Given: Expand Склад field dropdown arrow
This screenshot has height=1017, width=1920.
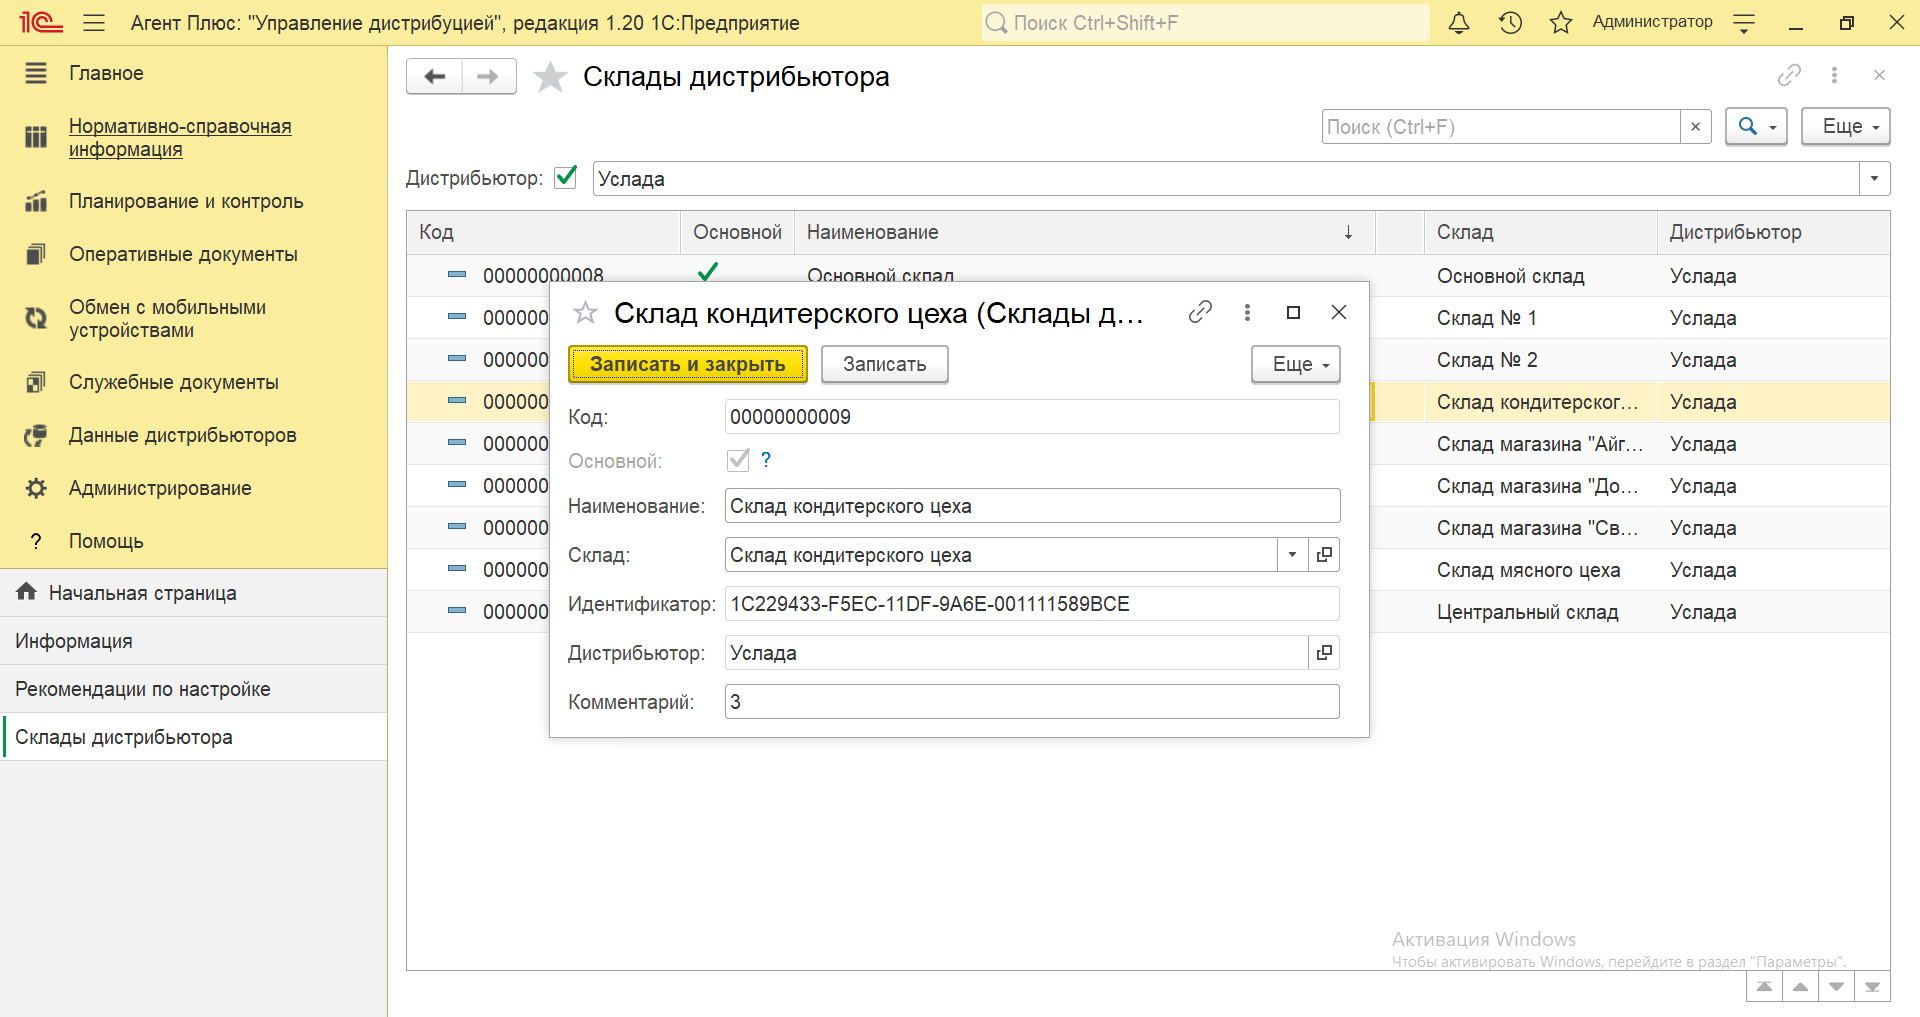Looking at the screenshot, I should pyautogui.click(x=1292, y=555).
